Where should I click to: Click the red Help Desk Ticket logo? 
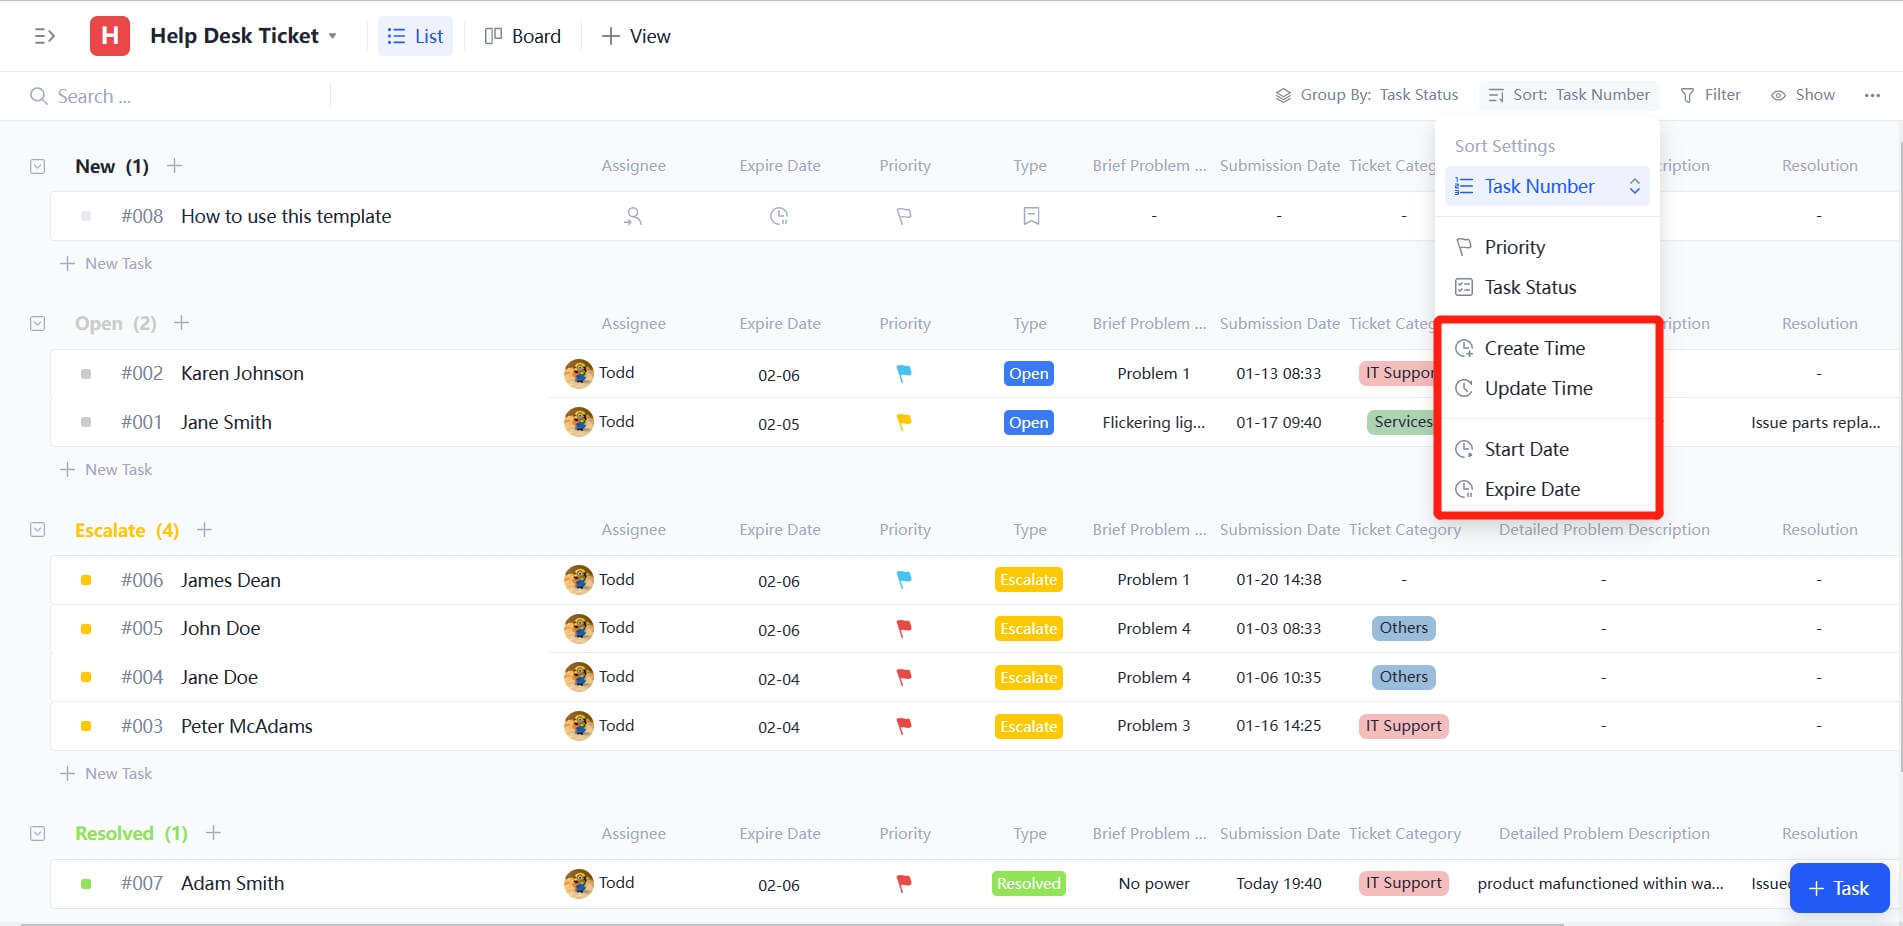pos(110,36)
